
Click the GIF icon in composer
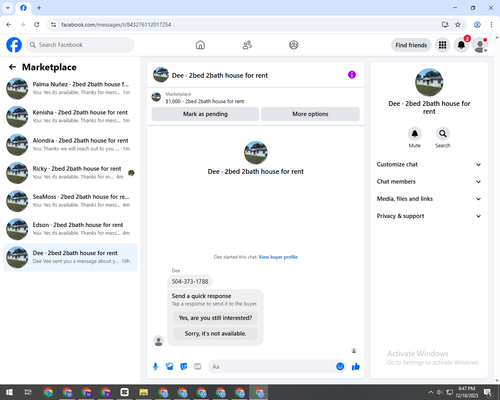pyautogui.click(x=198, y=367)
